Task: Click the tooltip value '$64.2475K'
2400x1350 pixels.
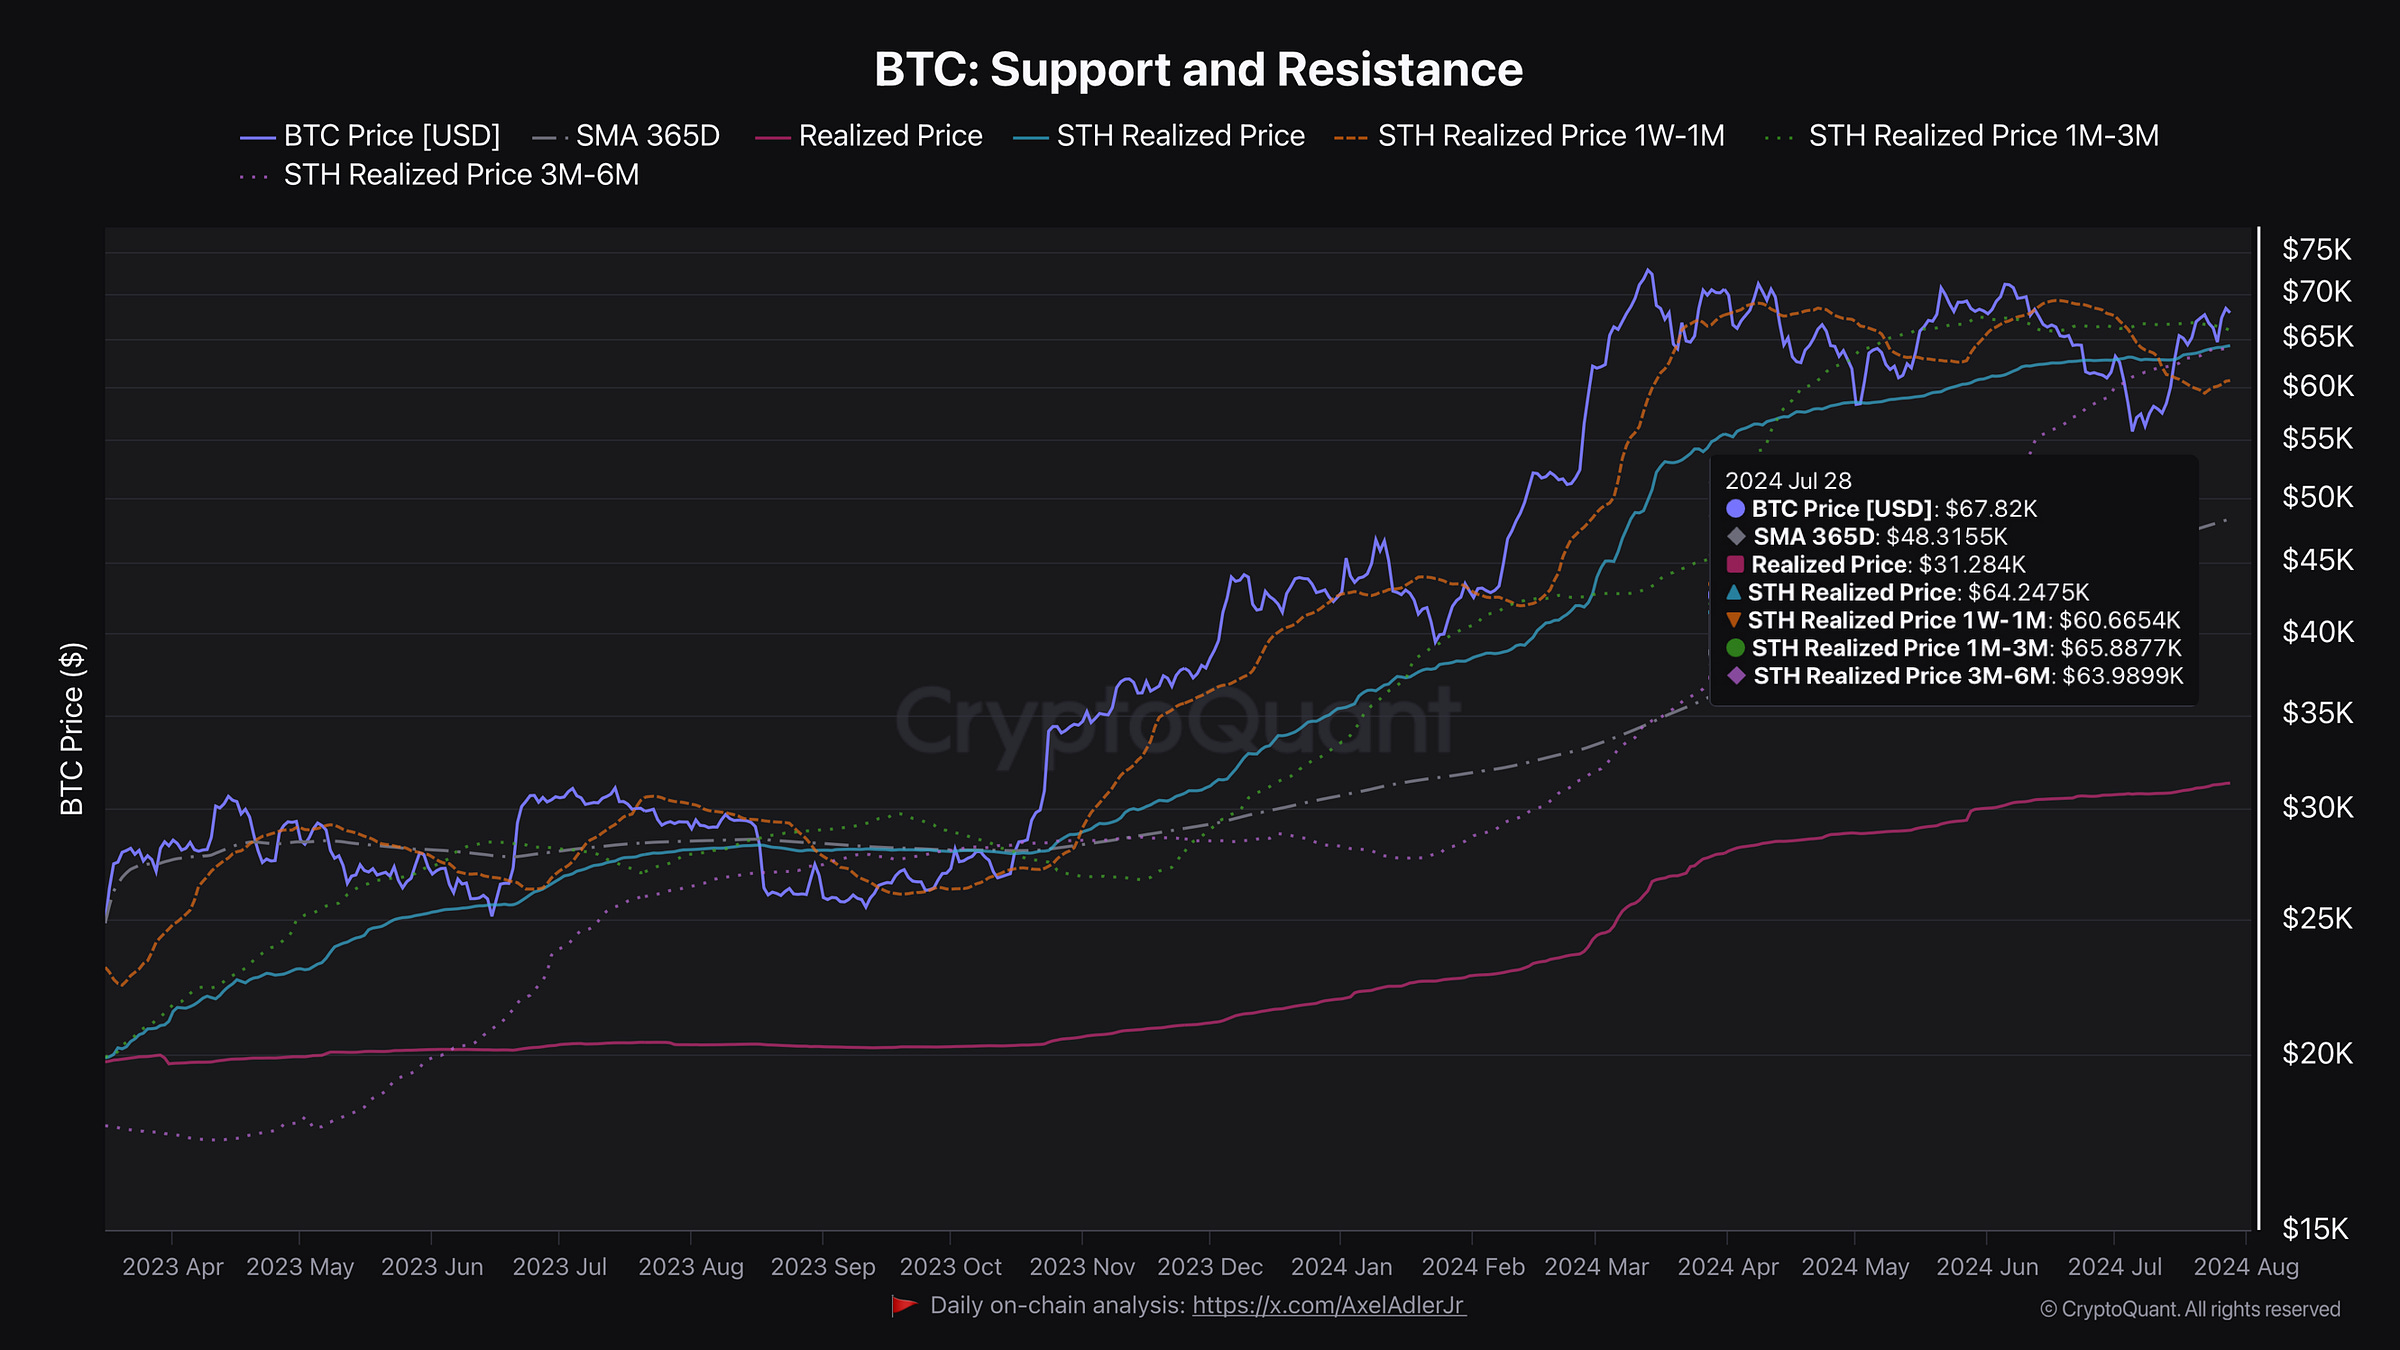Action: click(2029, 593)
